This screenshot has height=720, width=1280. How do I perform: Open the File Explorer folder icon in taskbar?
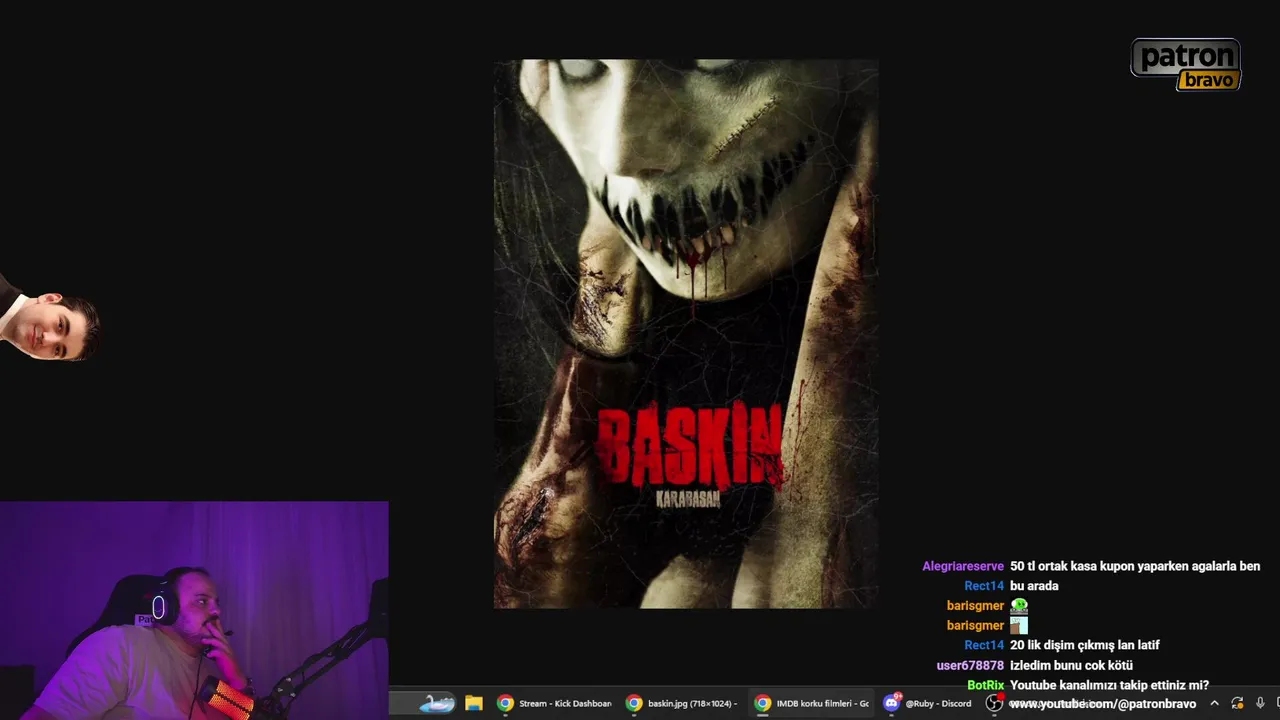pos(474,703)
